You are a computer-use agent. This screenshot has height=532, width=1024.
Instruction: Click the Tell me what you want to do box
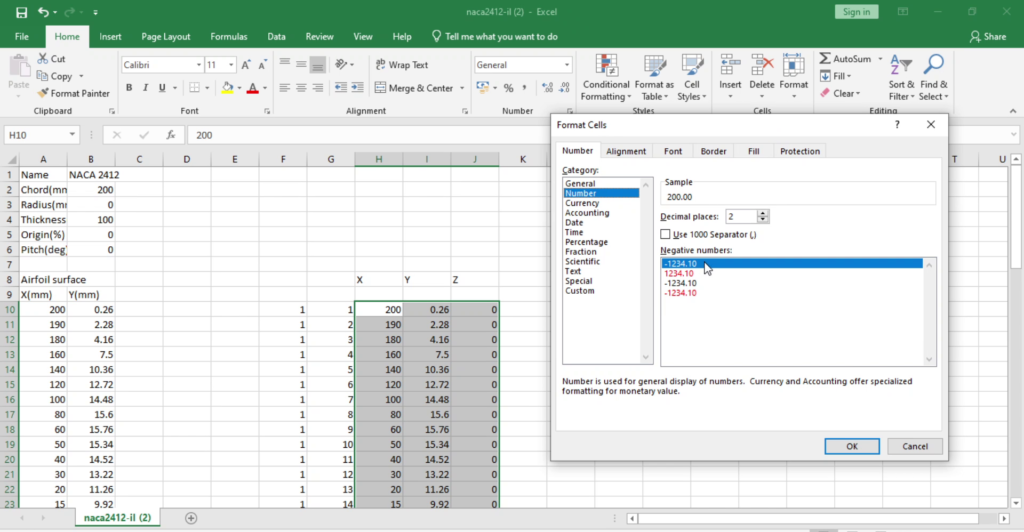494,37
